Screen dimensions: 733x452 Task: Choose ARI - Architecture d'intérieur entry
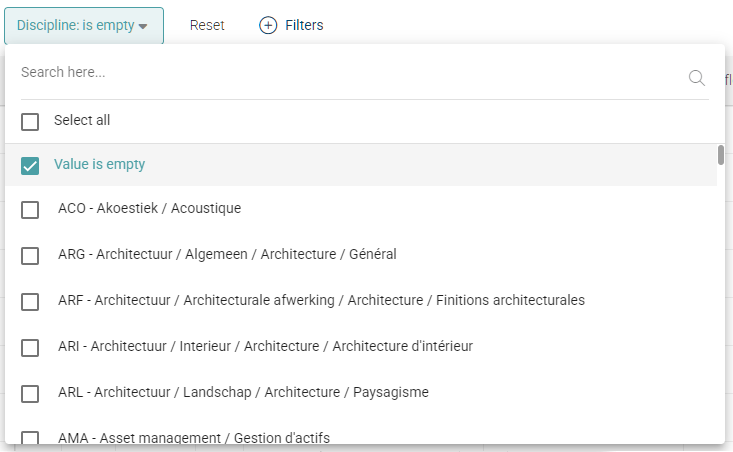265,346
